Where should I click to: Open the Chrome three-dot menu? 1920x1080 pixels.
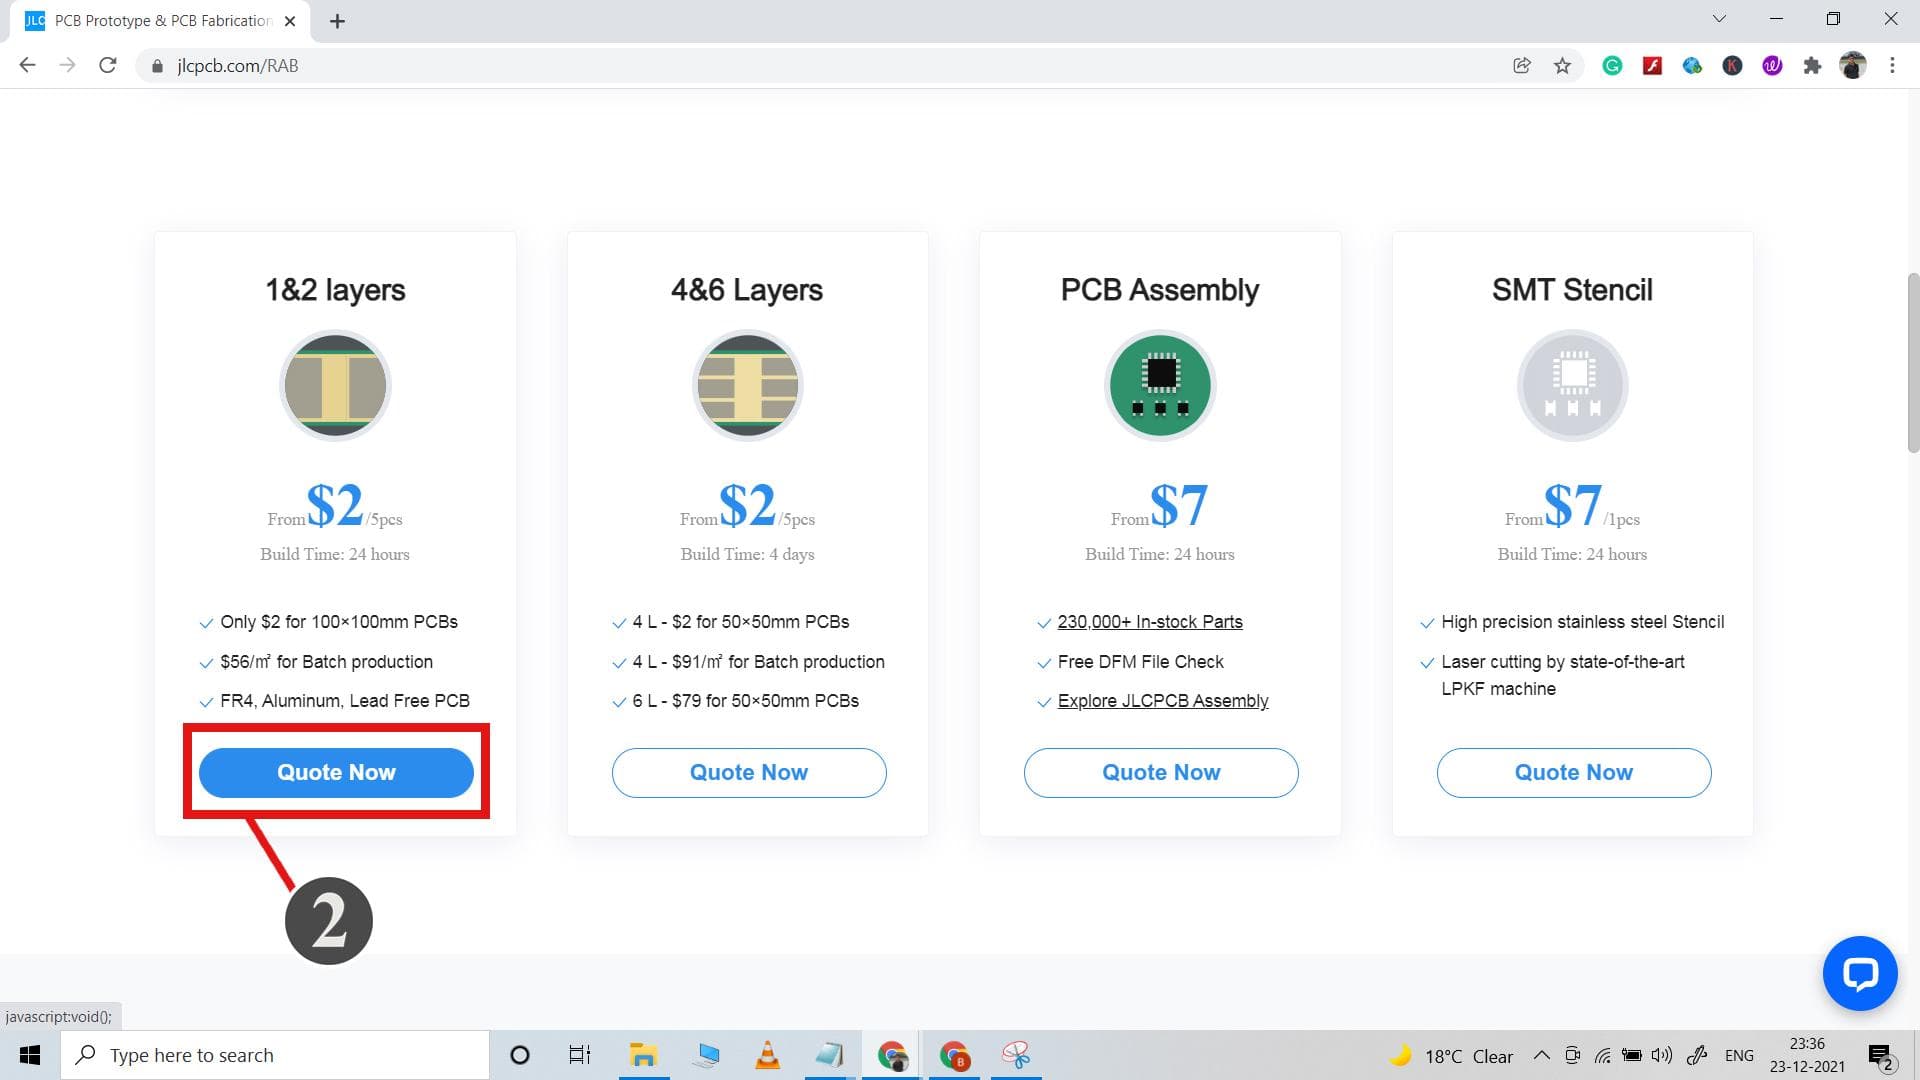1892,65
